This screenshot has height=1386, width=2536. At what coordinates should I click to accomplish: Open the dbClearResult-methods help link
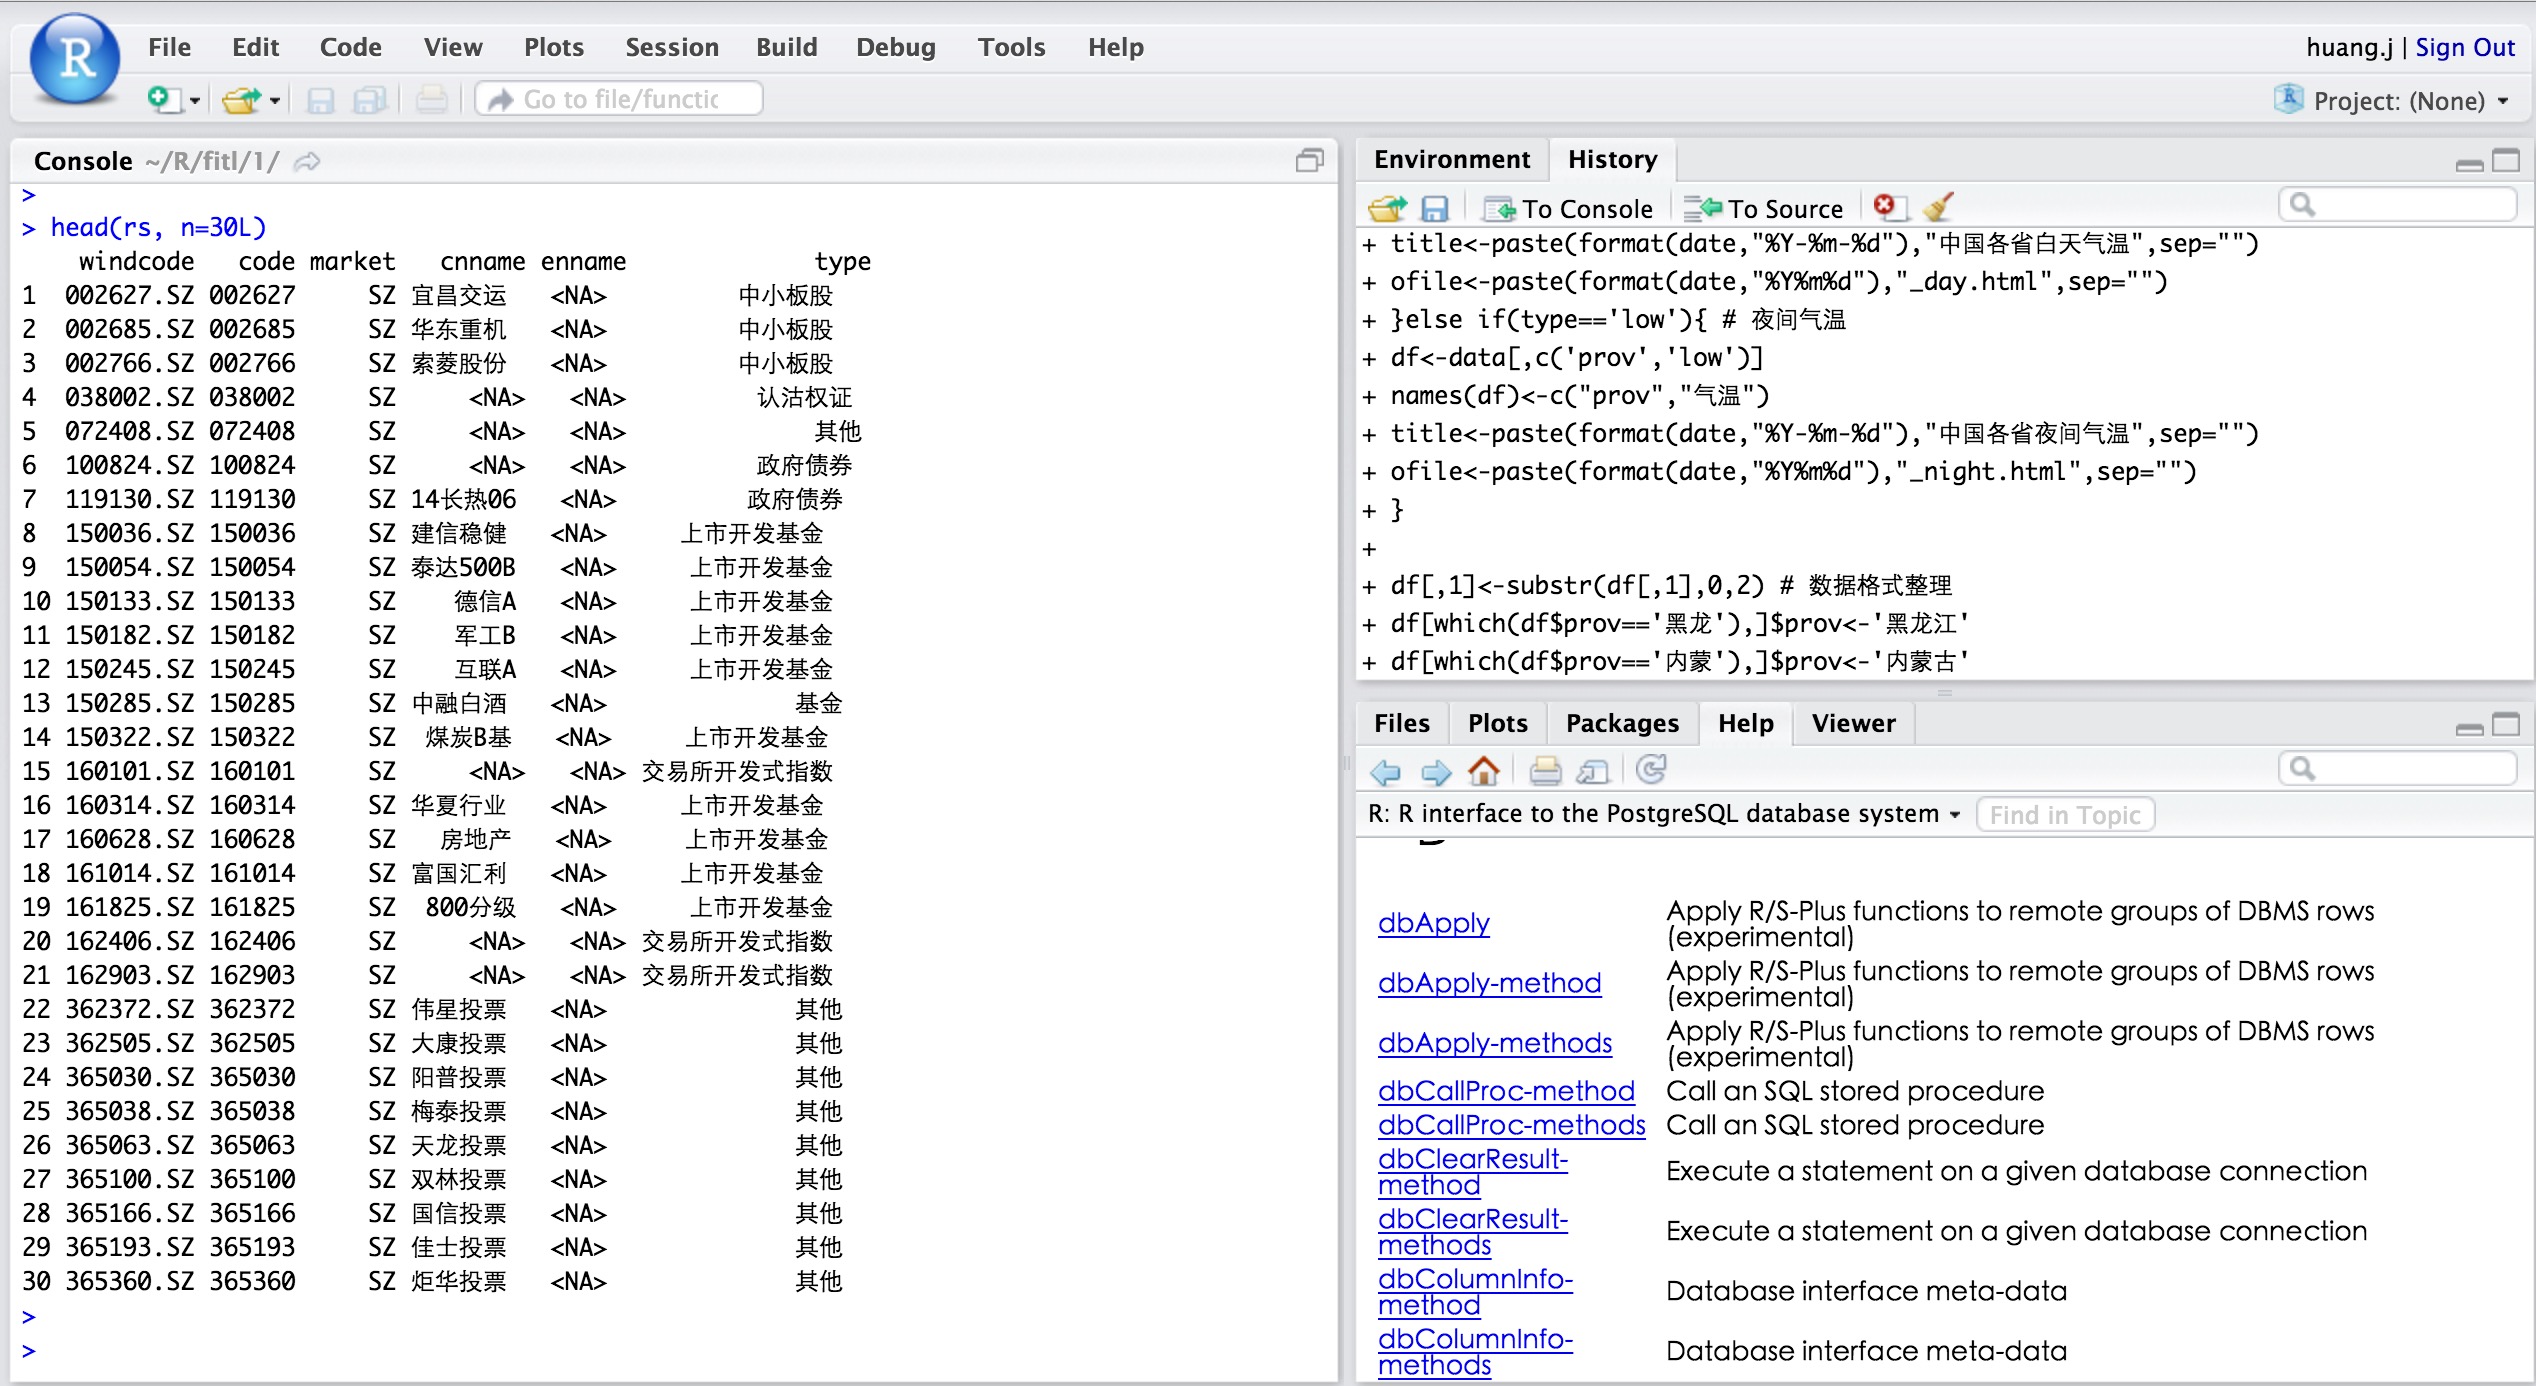click(x=1473, y=1232)
